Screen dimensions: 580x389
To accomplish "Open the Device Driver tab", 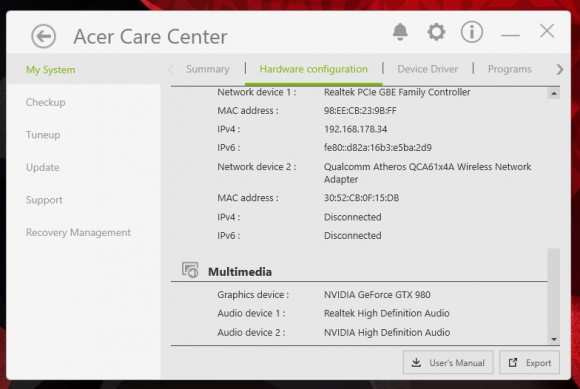I will (427, 69).
